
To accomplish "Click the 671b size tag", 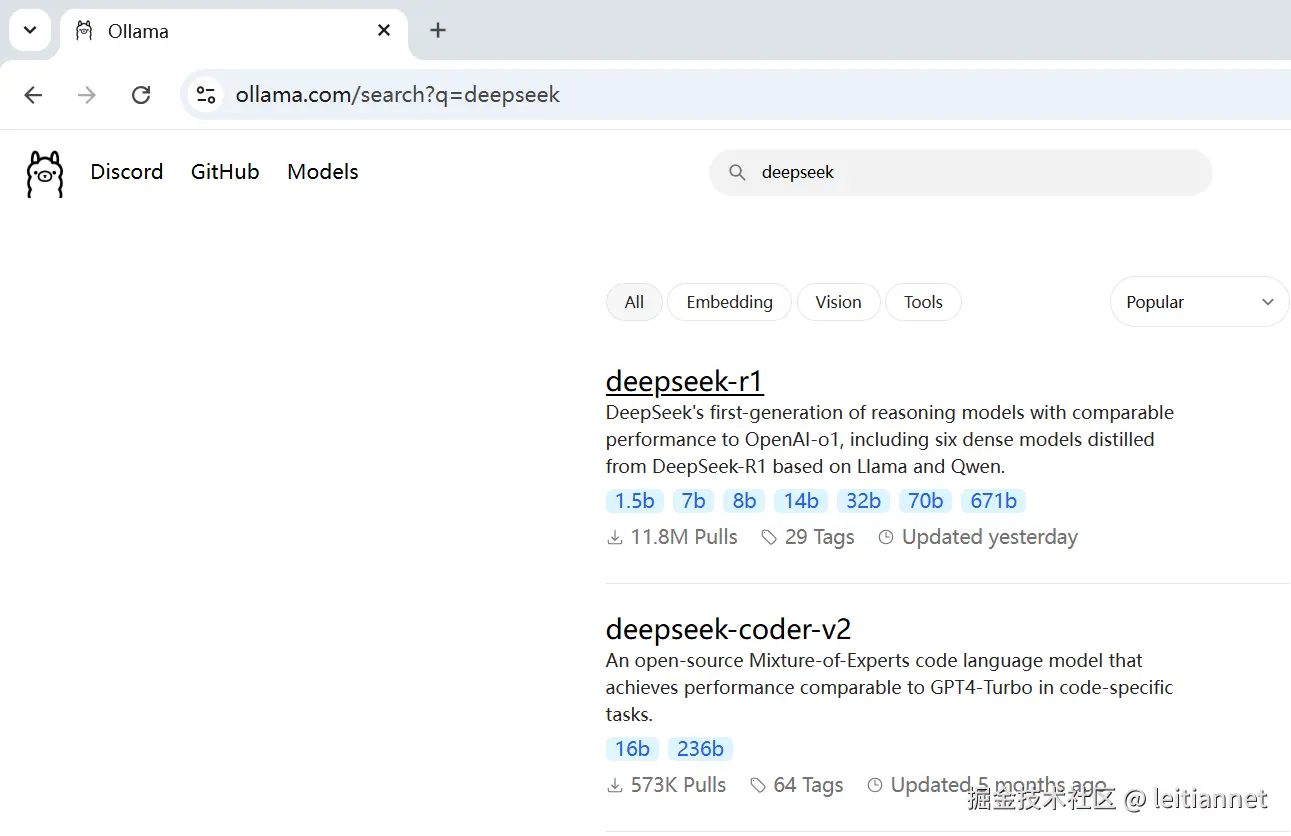I will tap(994, 501).
